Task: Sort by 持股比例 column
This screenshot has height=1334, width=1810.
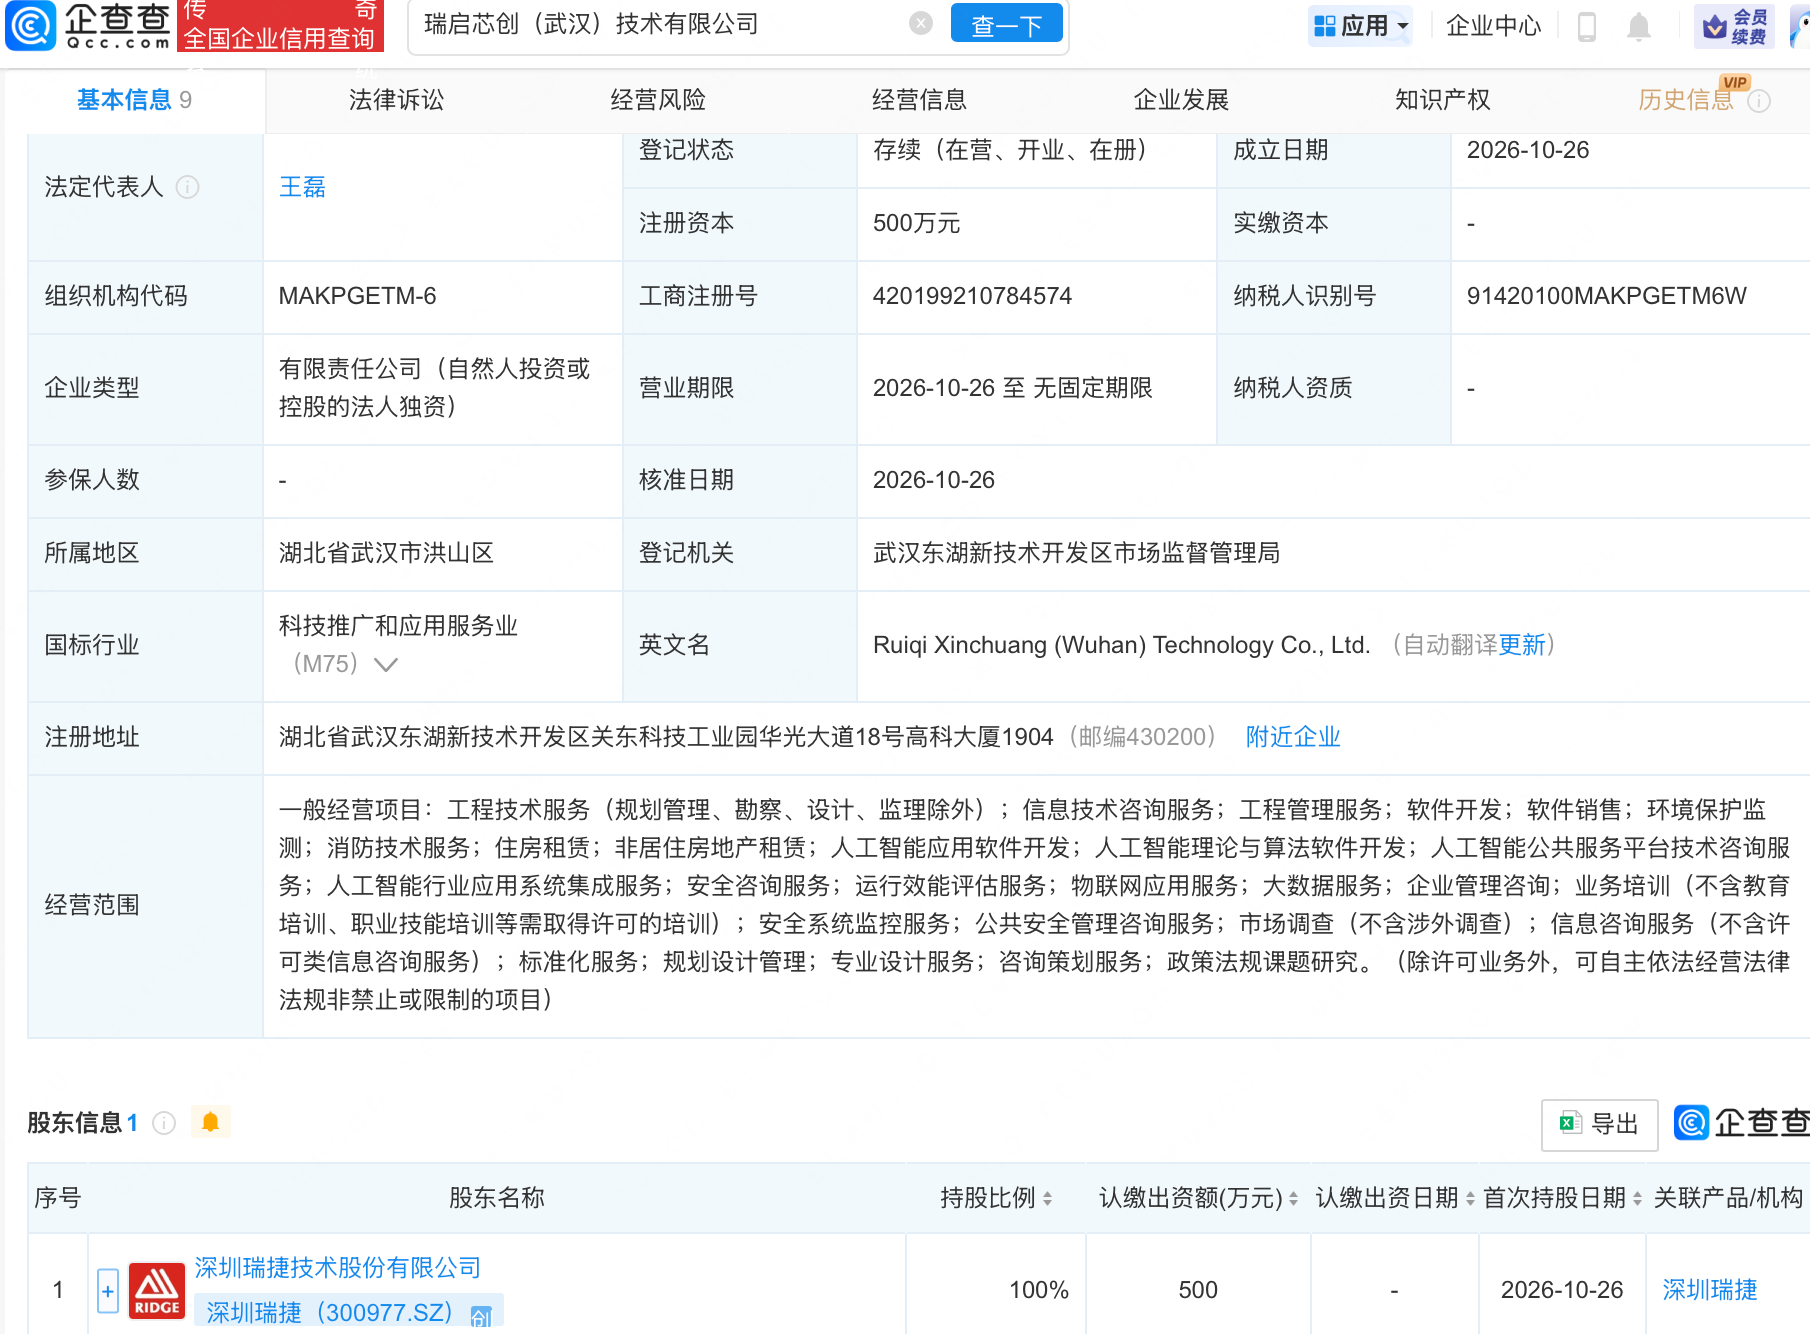Action: tap(1047, 1198)
